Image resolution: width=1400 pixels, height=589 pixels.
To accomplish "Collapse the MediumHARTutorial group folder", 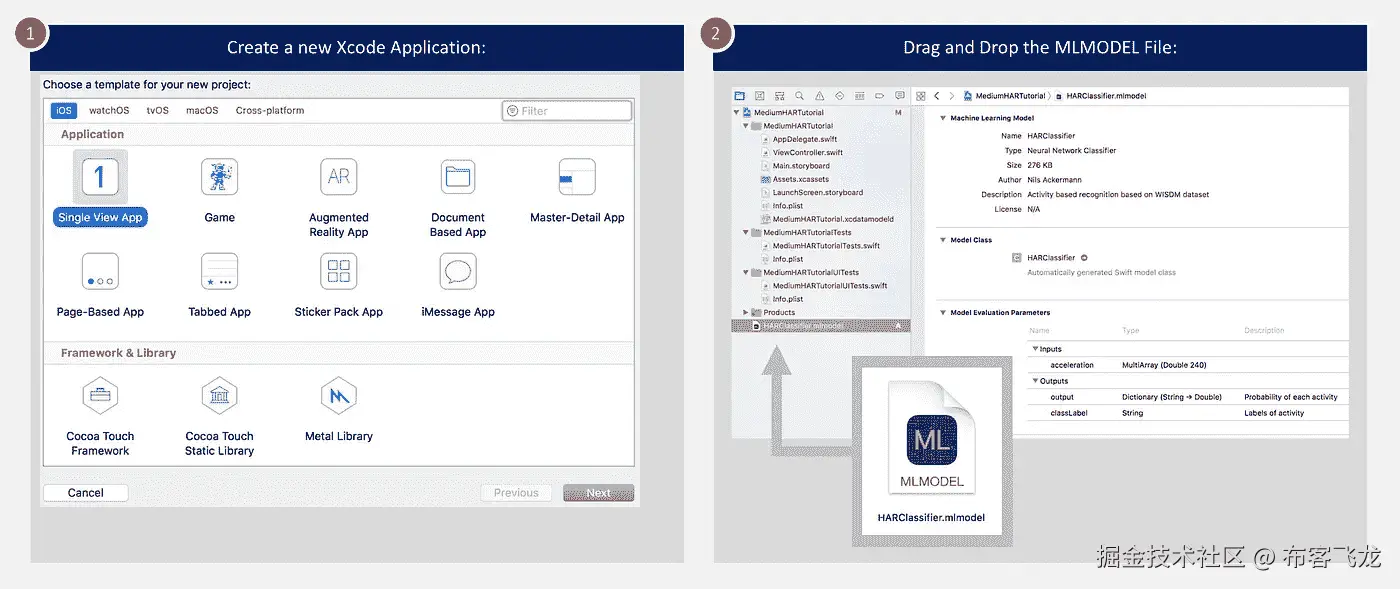I will 746,126.
